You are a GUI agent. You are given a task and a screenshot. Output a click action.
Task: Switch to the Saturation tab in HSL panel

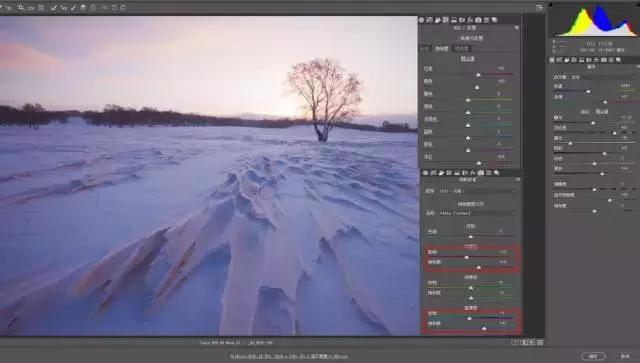pyautogui.click(x=442, y=48)
